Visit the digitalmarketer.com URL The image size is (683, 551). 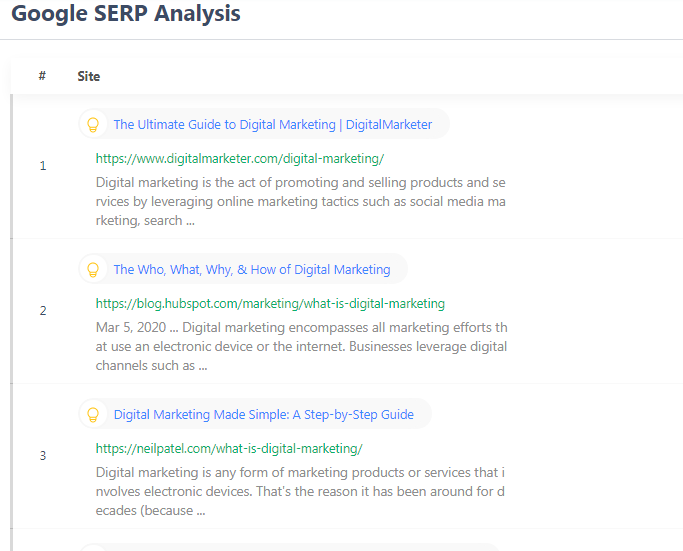coord(239,158)
